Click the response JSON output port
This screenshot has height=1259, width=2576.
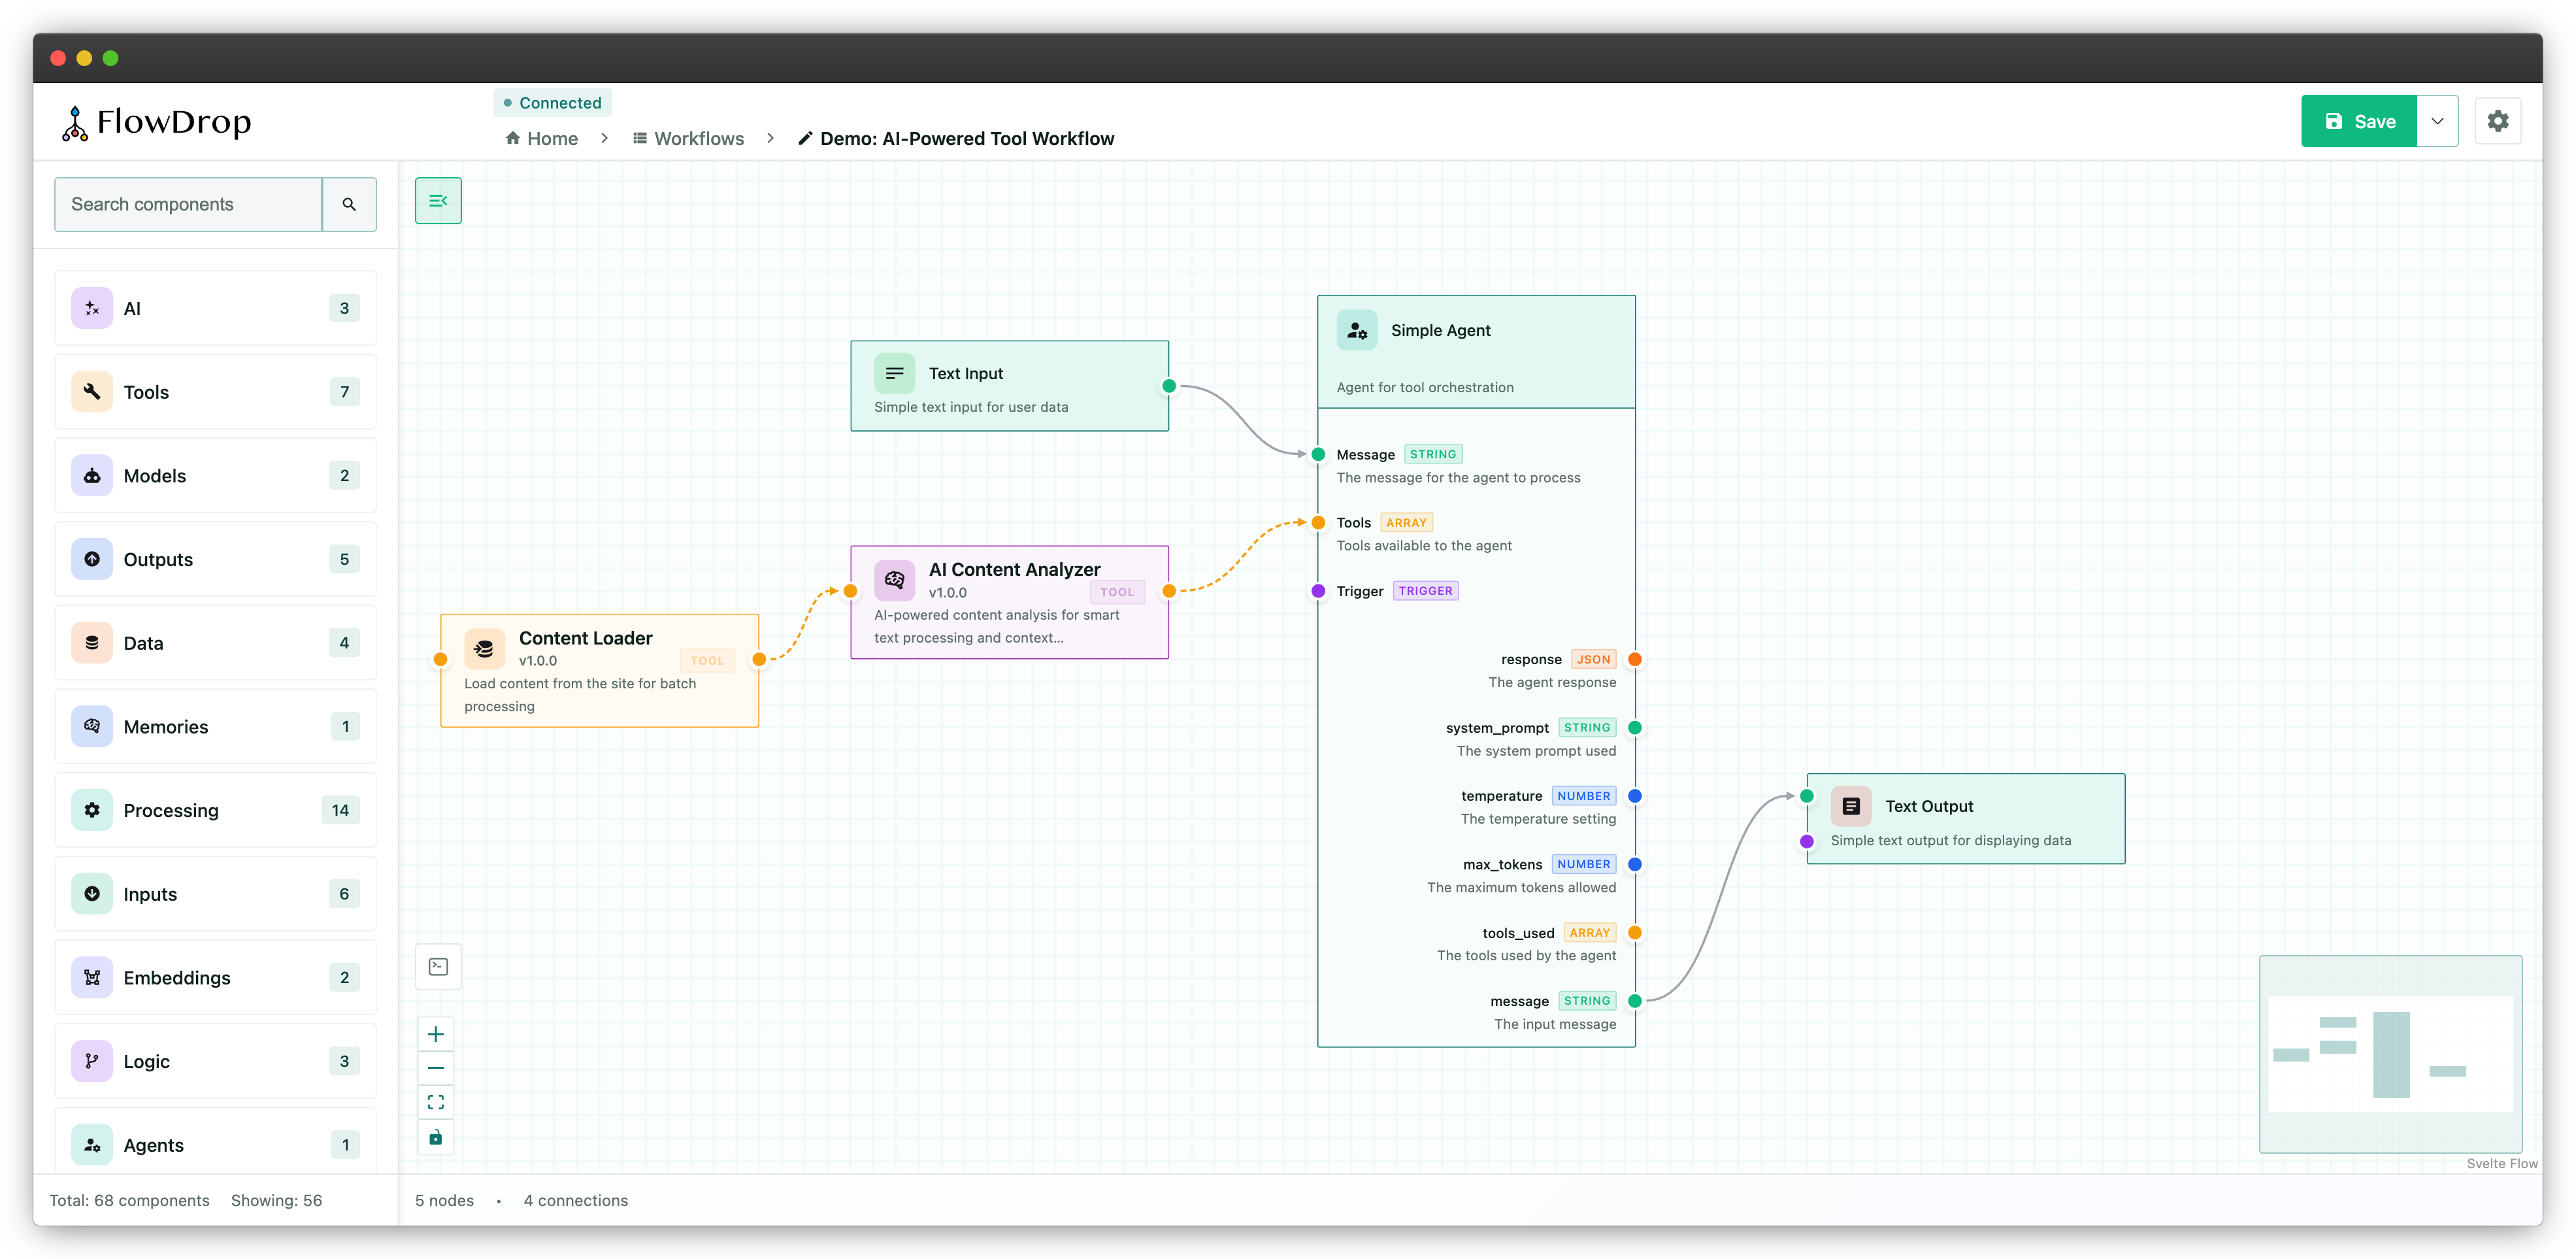point(1635,659)
